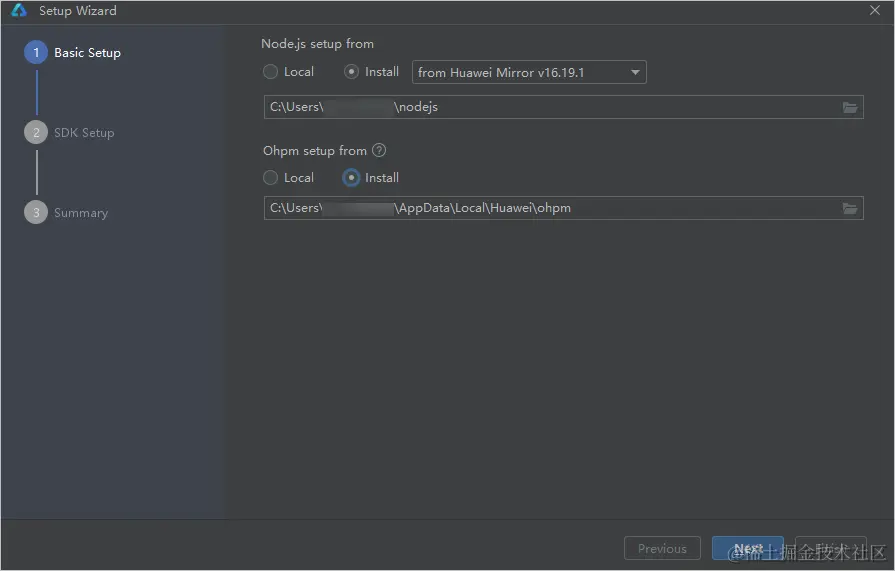This screenshot has width=895, height=571.
Task: Click the Previous button
Action: tap(662, 548)
